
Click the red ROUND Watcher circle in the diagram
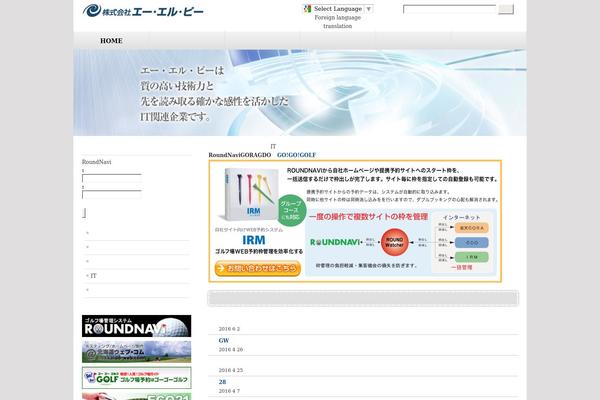[x=395, y=242]
